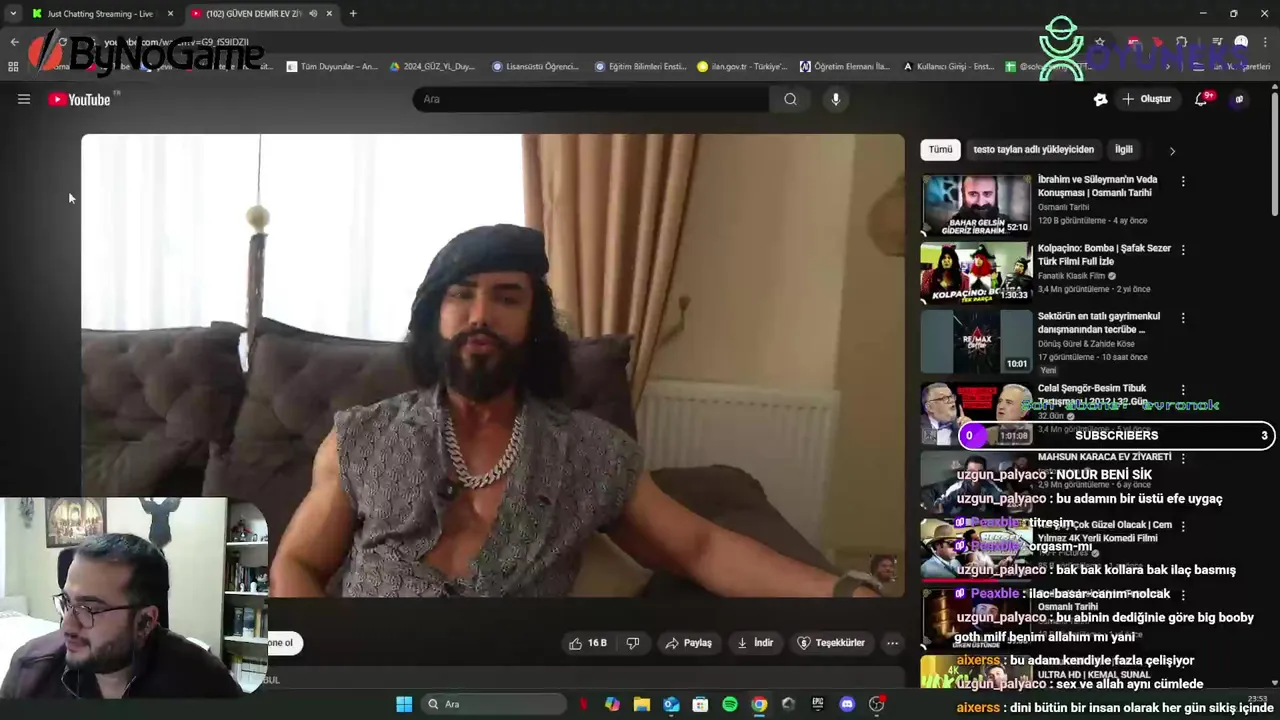The width and height of the screenshot is (1280, 720).
Task: Open the tab search dropdown arrow
Action: click(12, 14)
